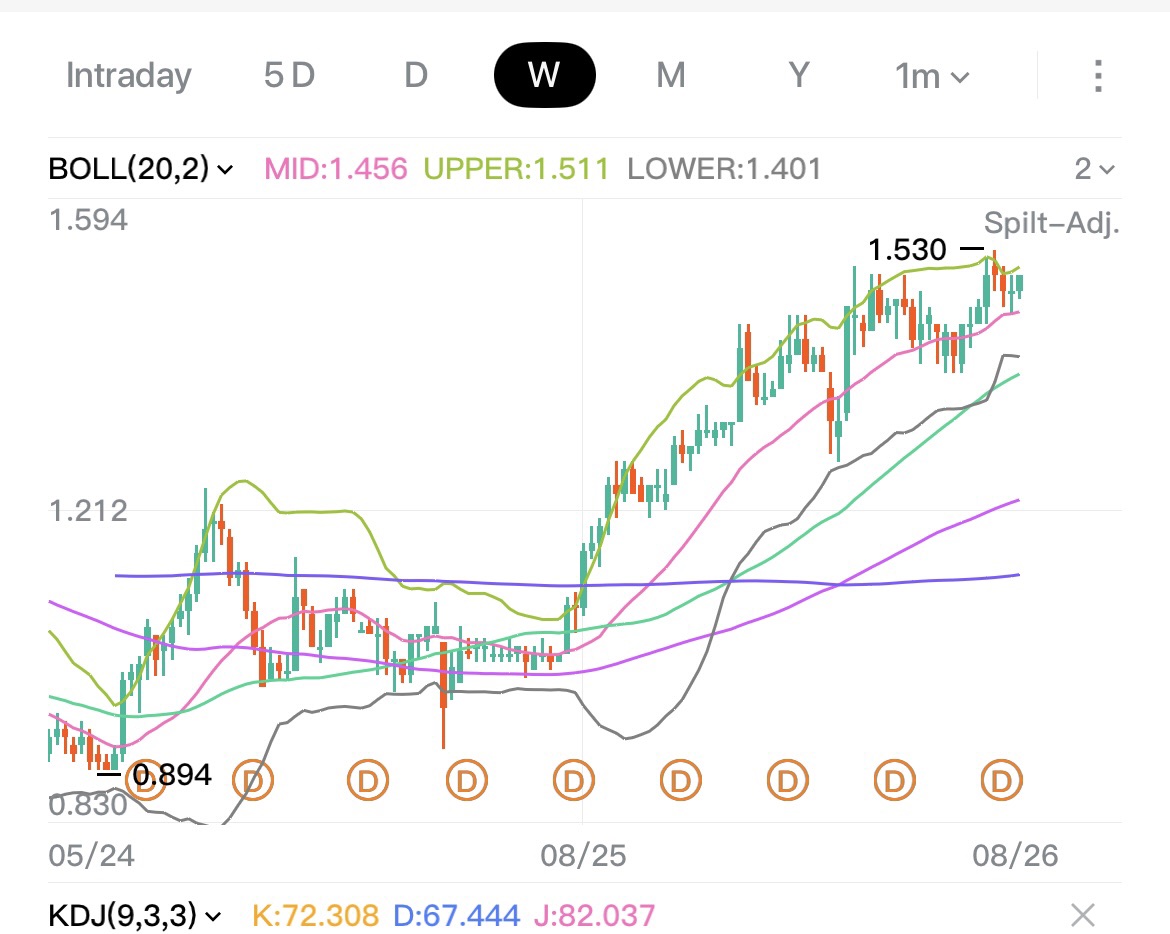Click the J:82.037 KDJ value

pyautogui.click(x=595, y=915)
